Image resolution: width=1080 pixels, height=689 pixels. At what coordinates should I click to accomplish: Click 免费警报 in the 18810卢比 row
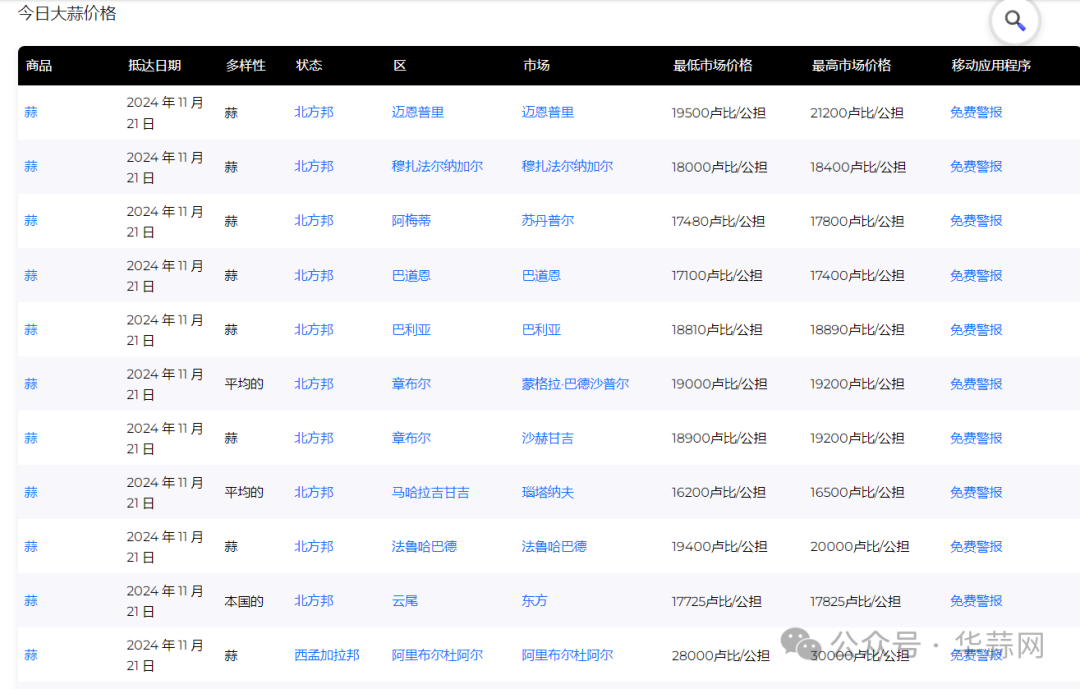click(x=976, y=330)
